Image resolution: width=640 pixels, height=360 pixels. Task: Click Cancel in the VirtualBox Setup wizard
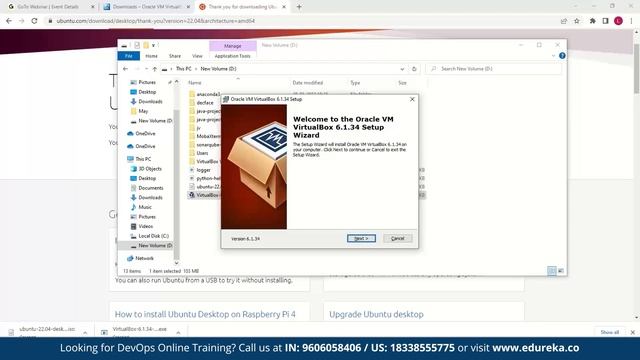click(398, 238)
